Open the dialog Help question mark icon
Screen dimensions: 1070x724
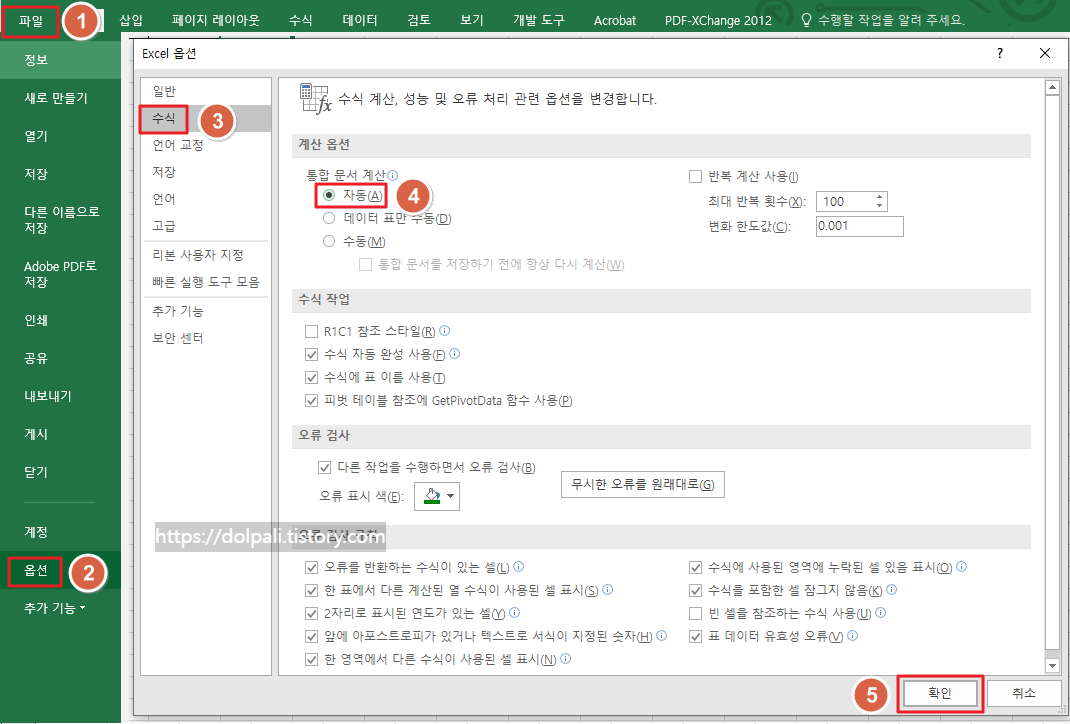coord(999,53)
